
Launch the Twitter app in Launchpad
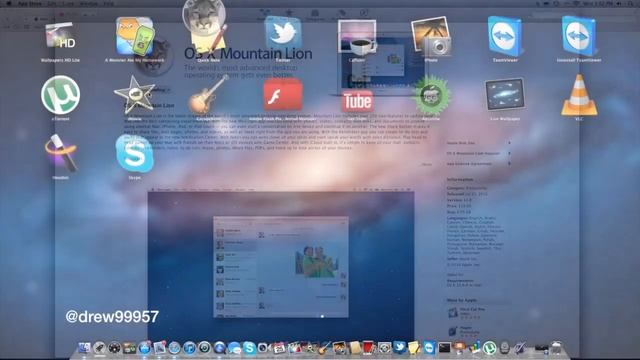coord(283,35)
